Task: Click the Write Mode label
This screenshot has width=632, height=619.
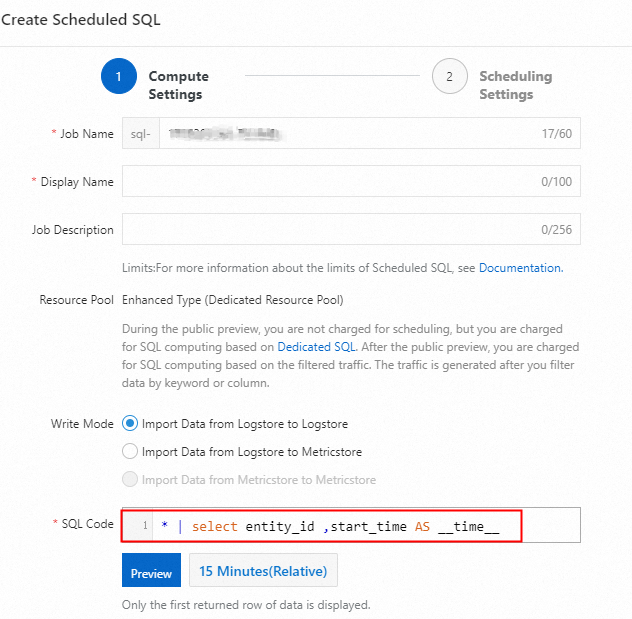Action: [x=82, y=424]
